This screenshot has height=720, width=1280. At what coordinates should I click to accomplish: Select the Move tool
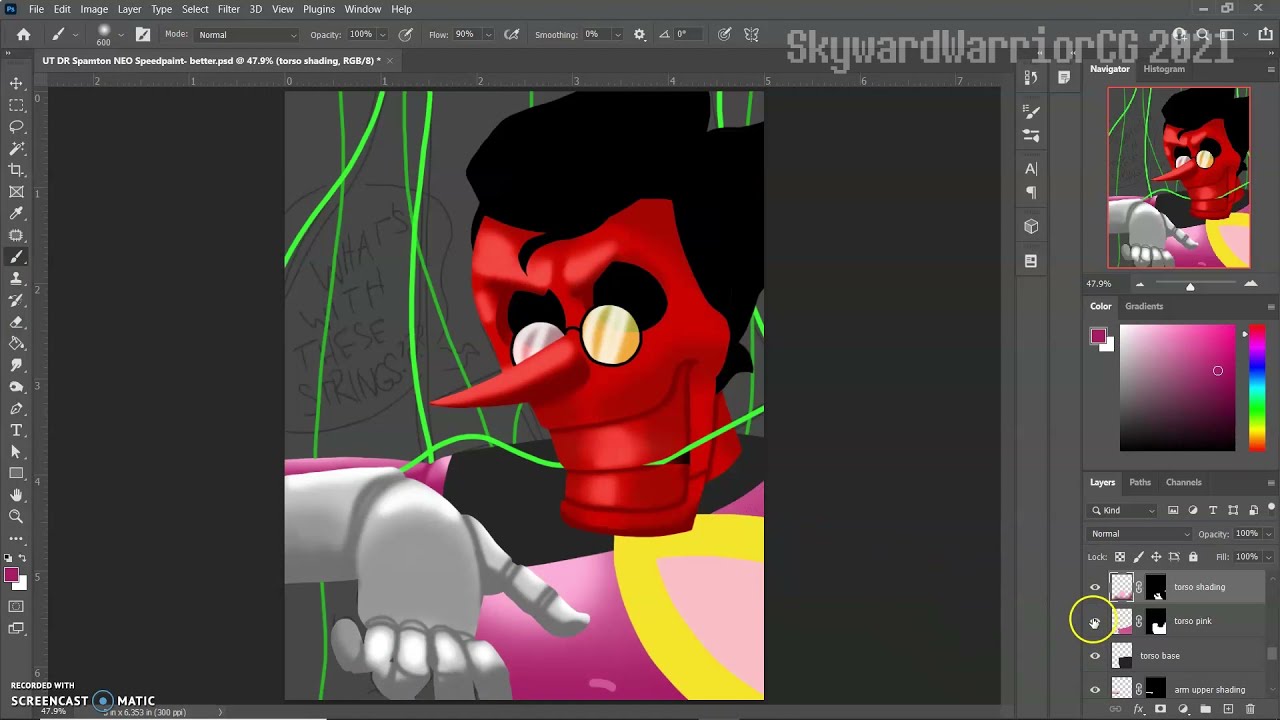16,84
